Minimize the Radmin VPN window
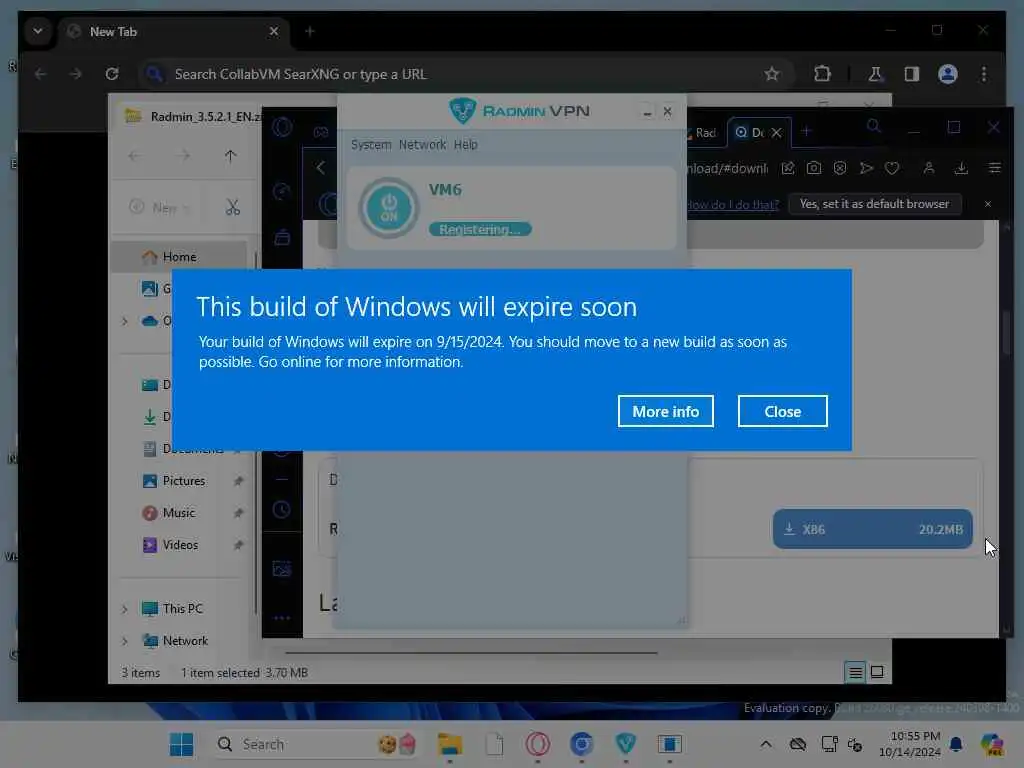 click(x=647, y=112)
